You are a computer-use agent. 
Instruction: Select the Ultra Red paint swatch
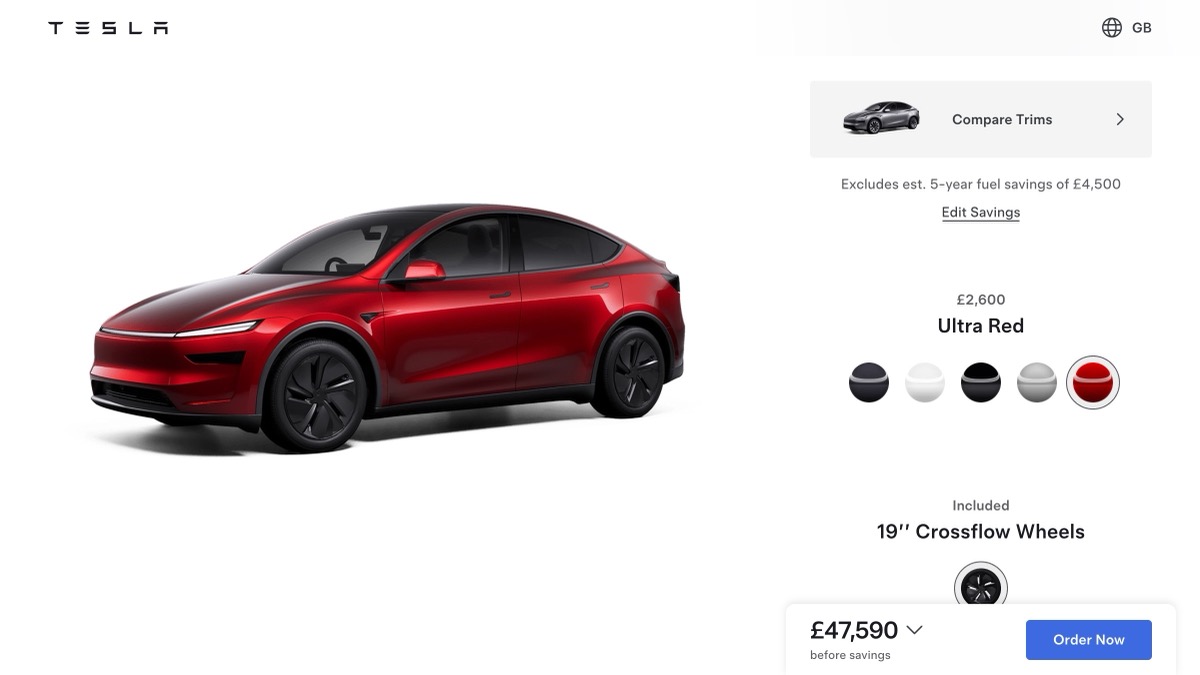click(1093, 382)
